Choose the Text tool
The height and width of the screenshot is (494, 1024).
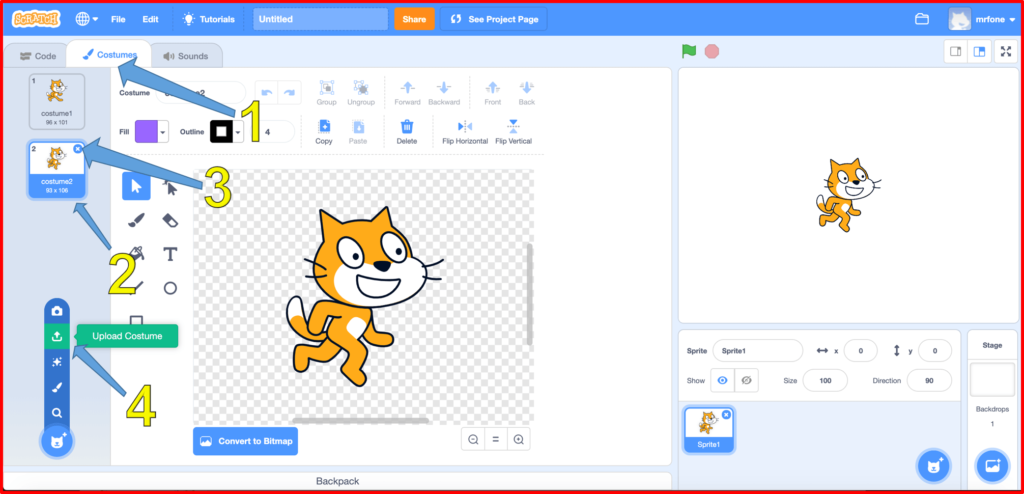pos(170,254)
